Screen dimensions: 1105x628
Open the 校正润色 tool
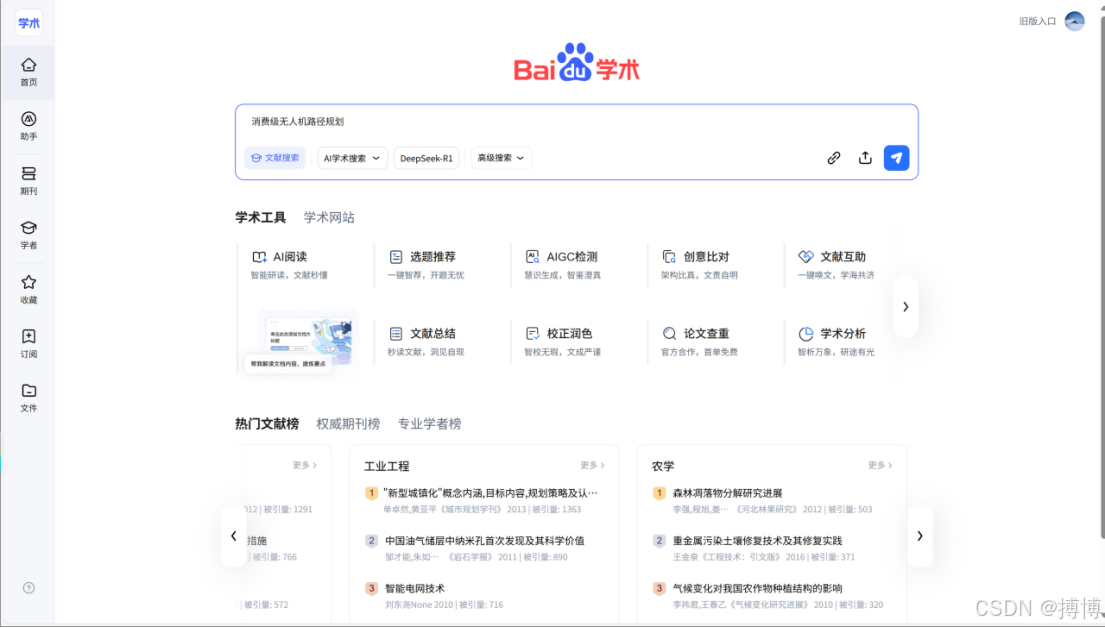click(x=563, y=341)
